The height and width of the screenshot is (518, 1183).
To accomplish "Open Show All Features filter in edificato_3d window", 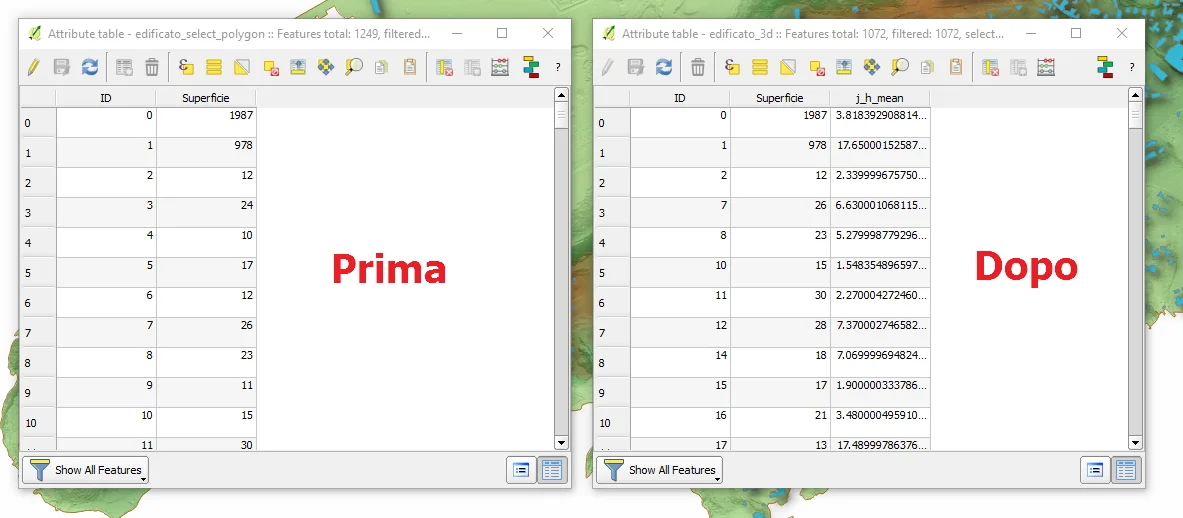I will 659,470.
